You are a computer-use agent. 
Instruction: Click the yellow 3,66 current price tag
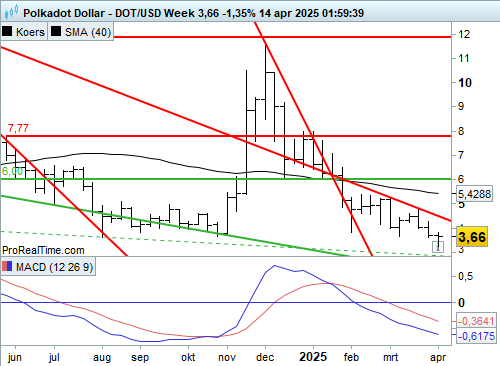point(472,237)
